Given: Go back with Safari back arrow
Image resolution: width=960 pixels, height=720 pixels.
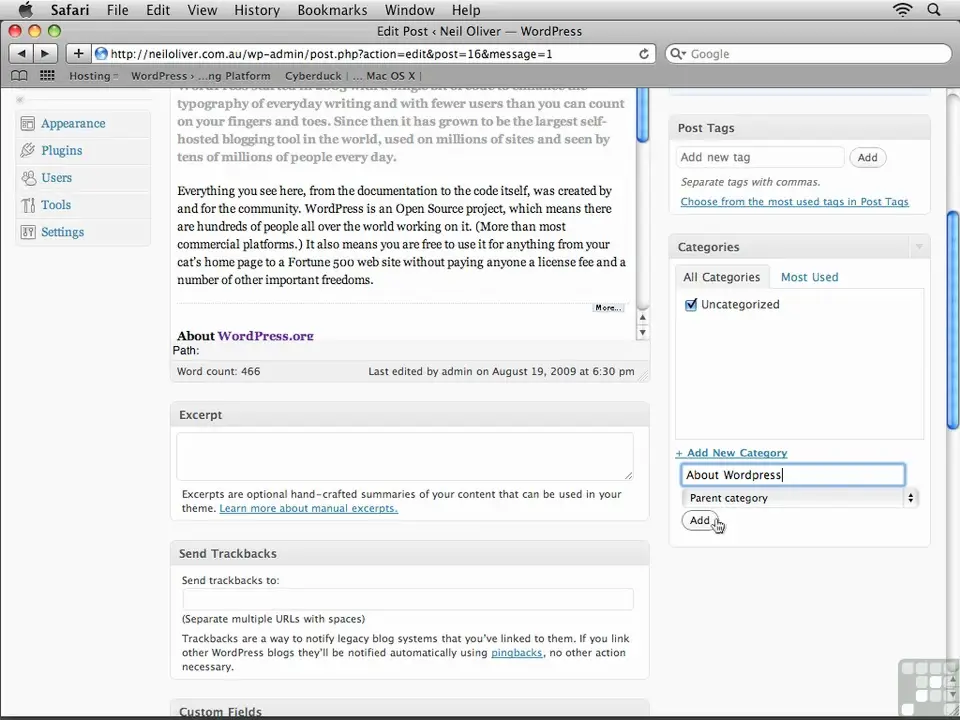Looking at the screenshot, I should pos(21,54).
